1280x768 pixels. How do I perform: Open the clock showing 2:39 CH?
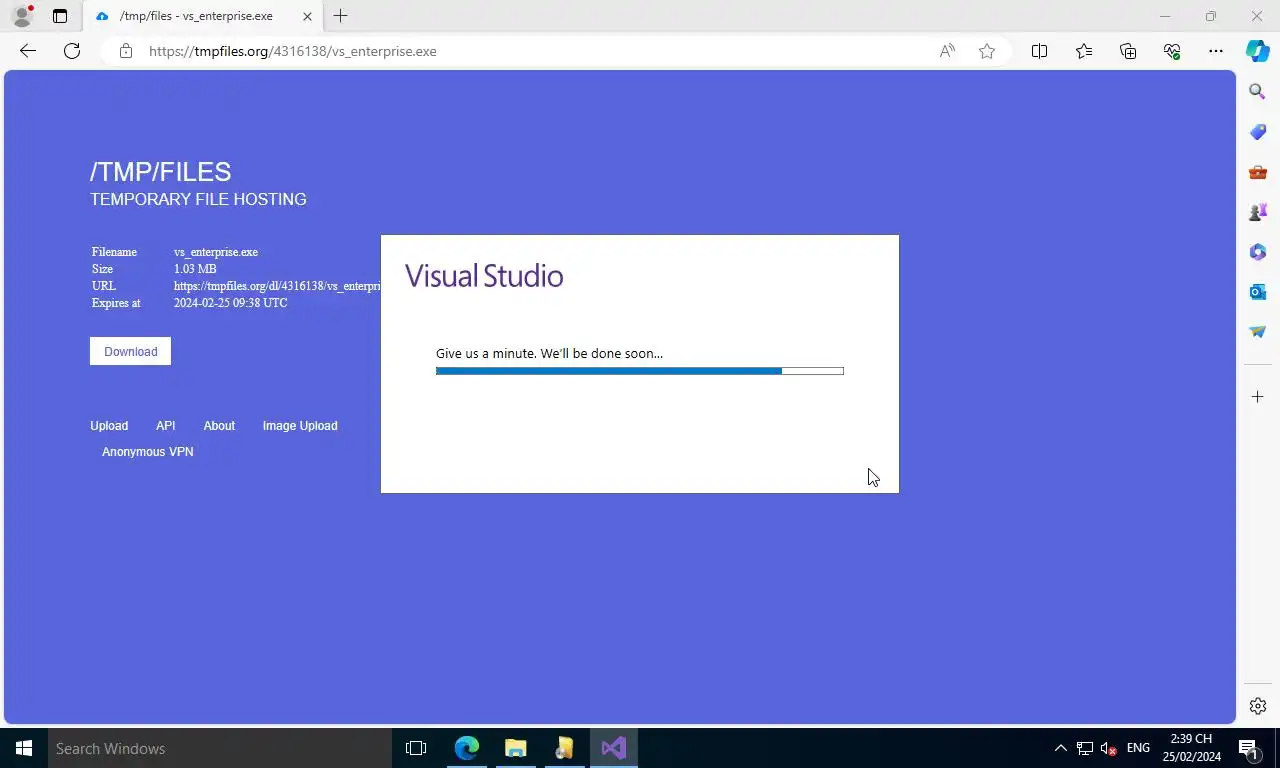pyautogui.click(x=1192, y=748)
